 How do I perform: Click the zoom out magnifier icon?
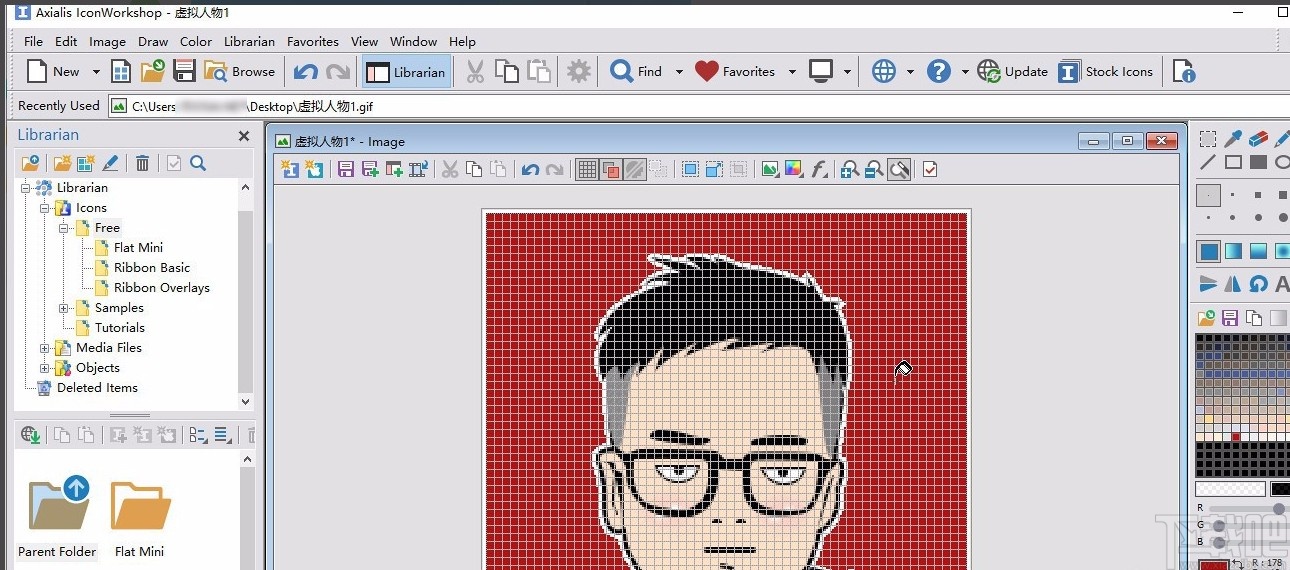point(874,169)
